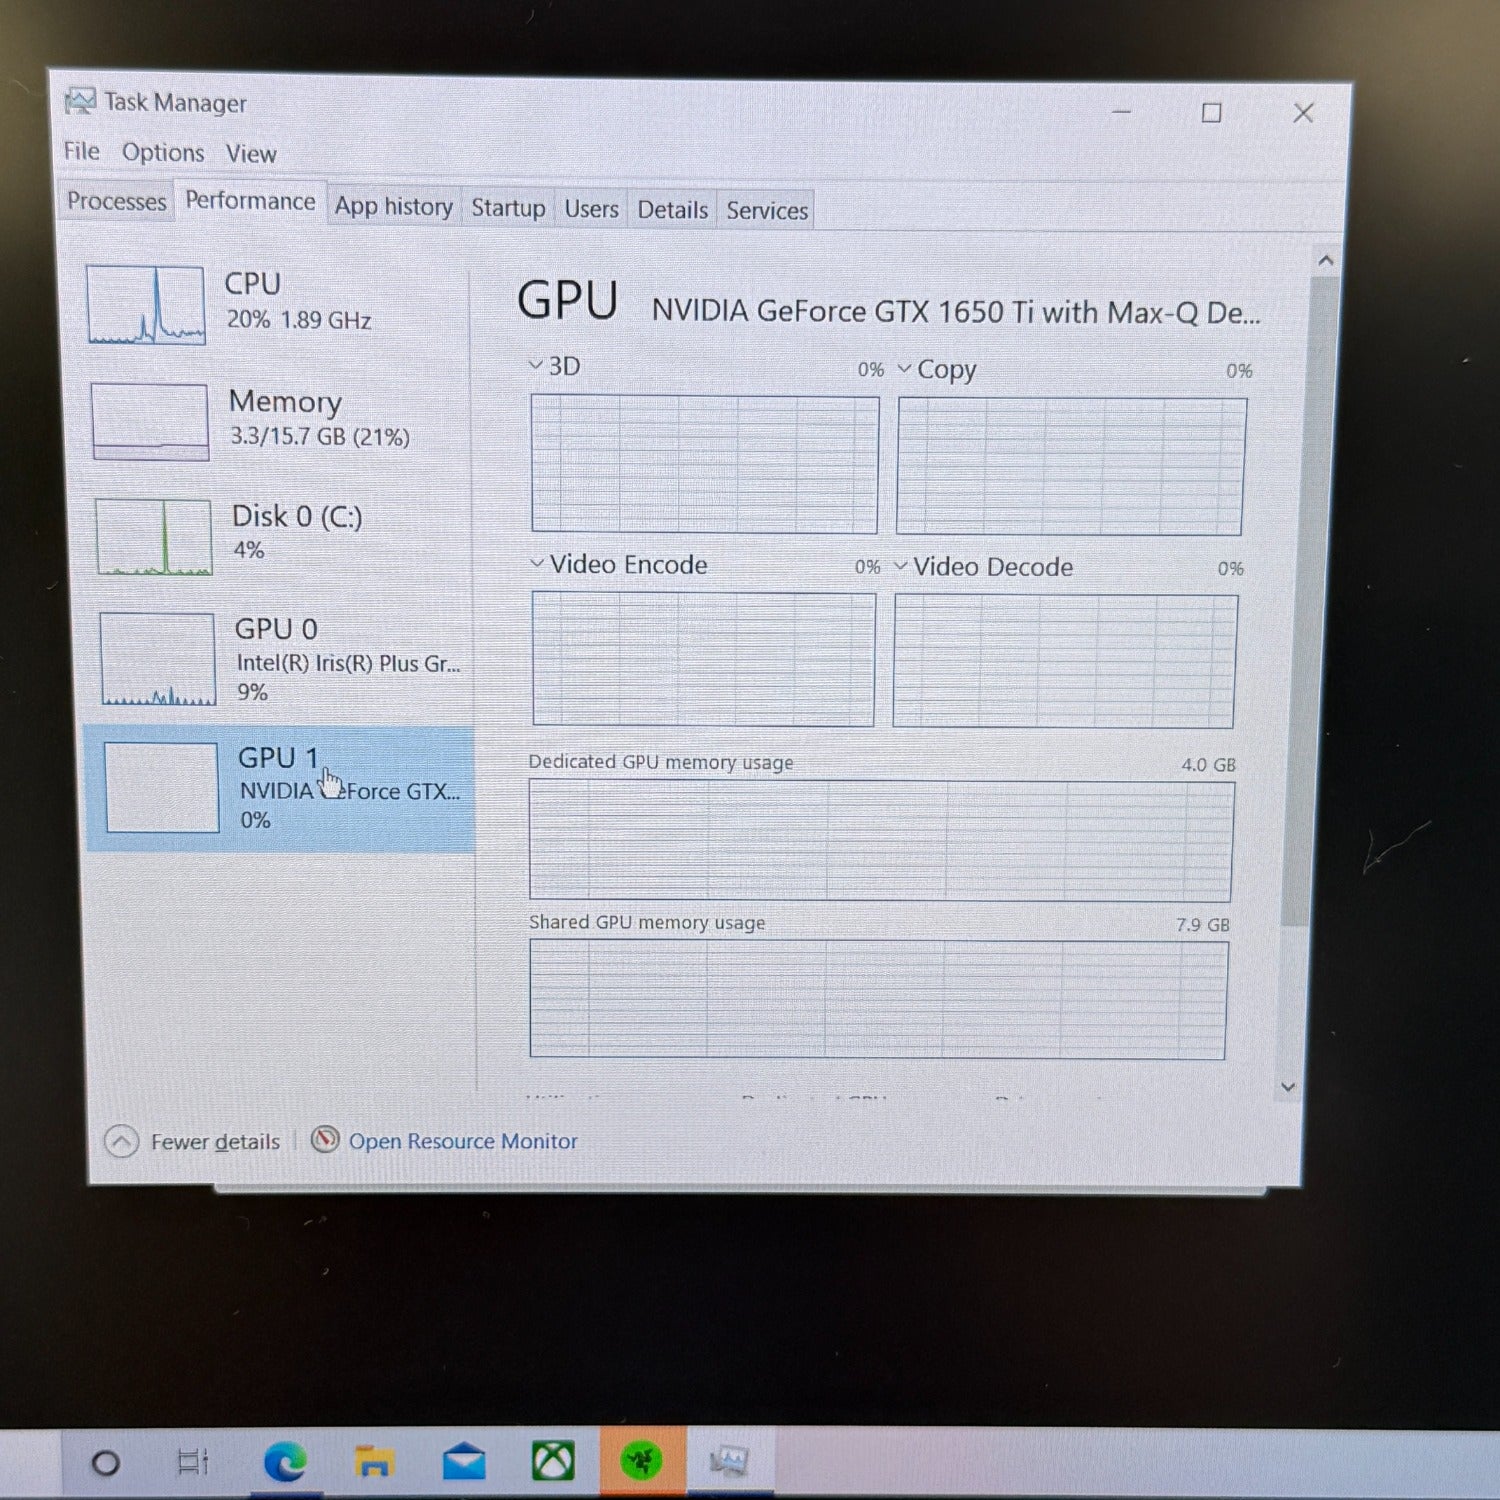Open the Xbox app taskbar icon
Image resolution: width=1500 pixels, height=1500 pixels.
pyautogui.click(x=552, y=1461)
